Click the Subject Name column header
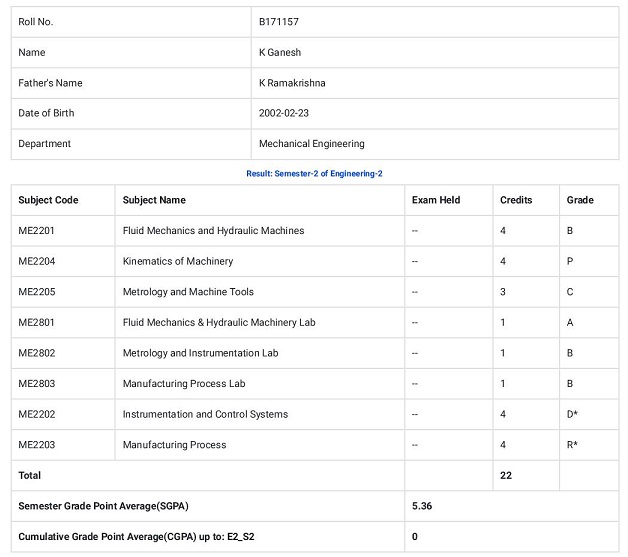This screenshot has width=628, height=557. tap(154, 200)
